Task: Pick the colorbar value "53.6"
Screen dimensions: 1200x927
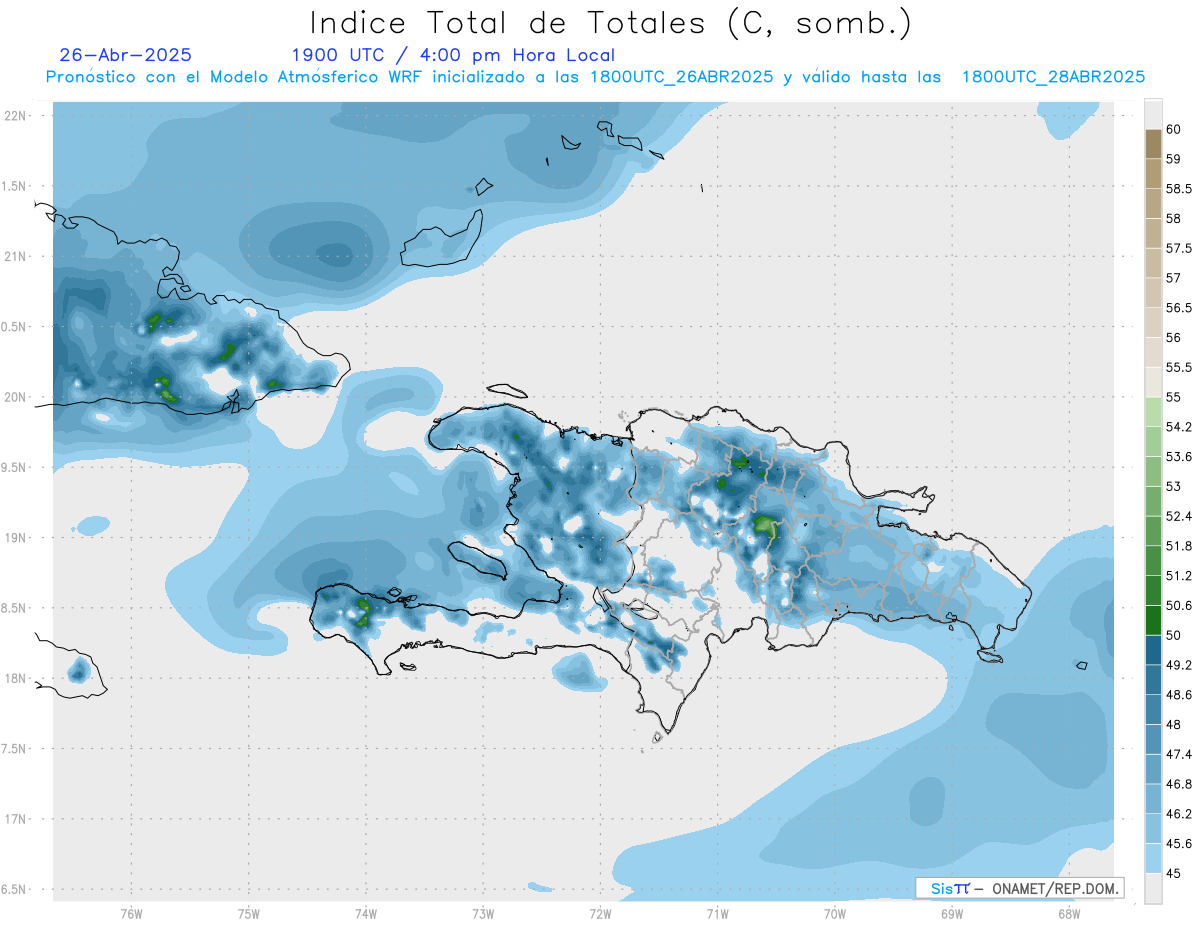Action: click(1178, 457)
